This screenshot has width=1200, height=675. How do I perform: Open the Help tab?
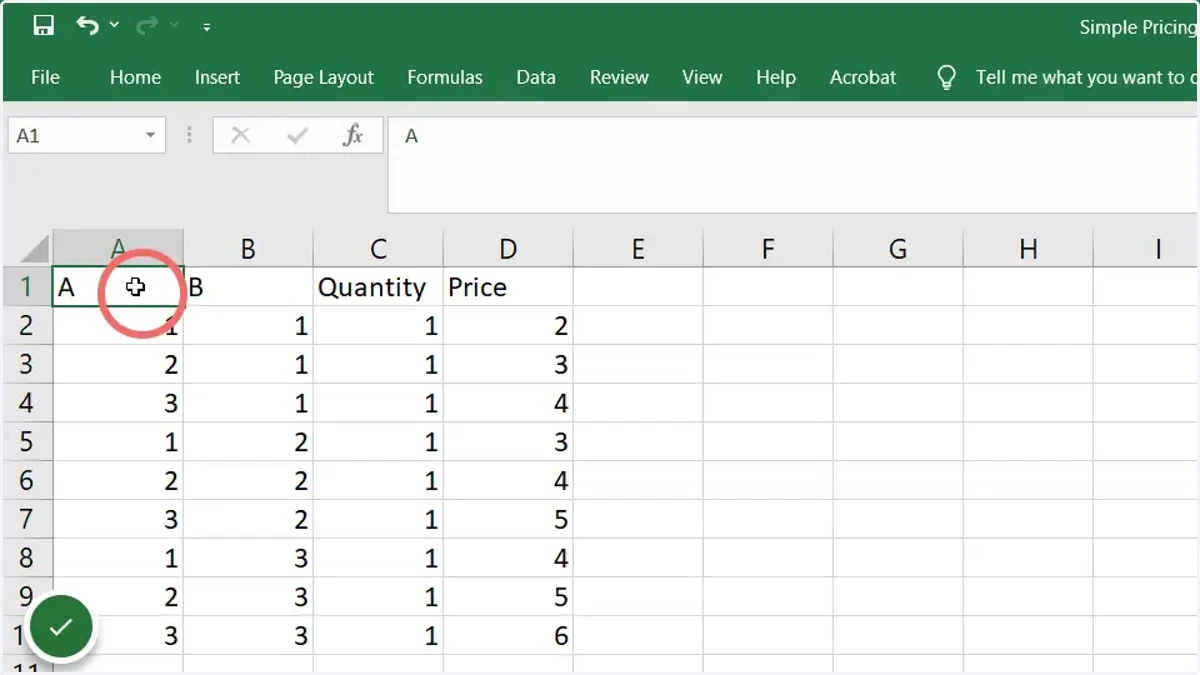point(776,77)
